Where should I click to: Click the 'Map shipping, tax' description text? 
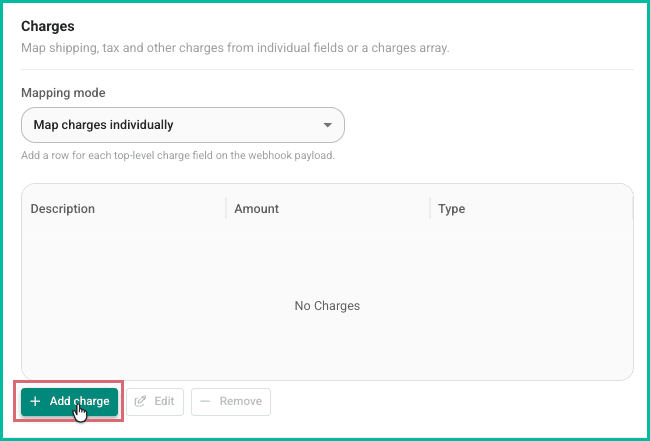tap(235, 48)
